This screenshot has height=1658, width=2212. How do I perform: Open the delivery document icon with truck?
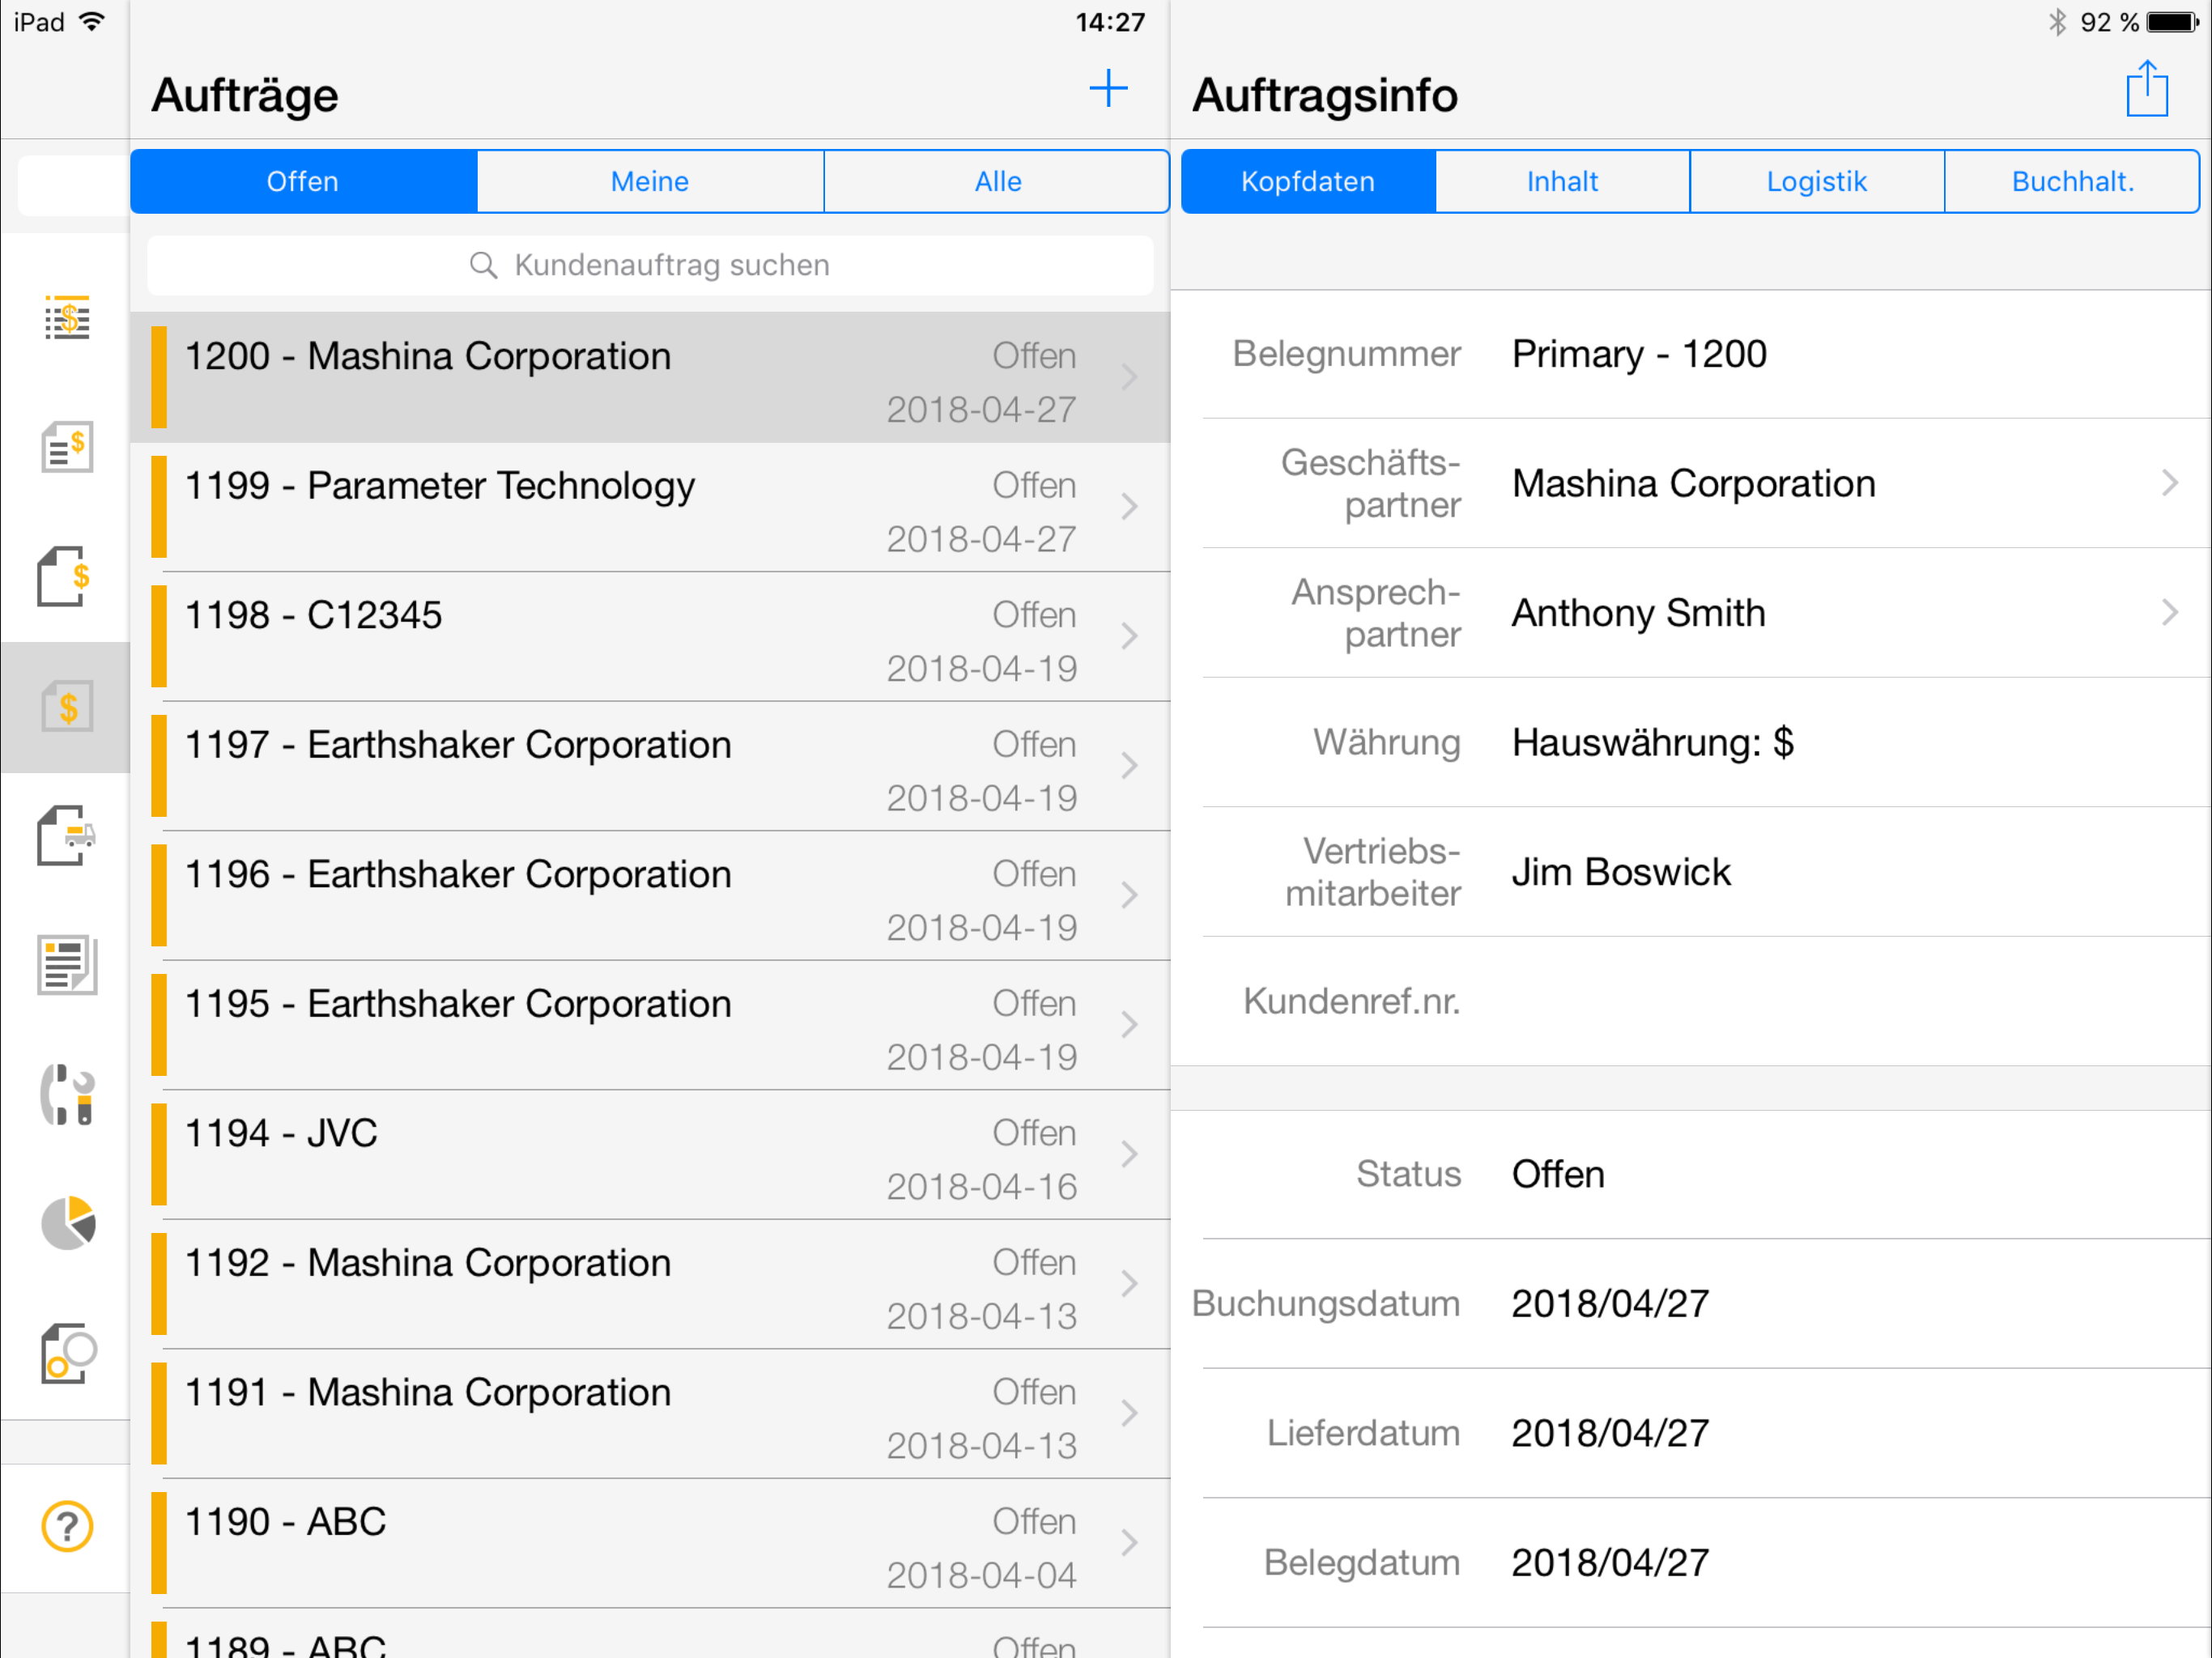(x=65, y=837)
